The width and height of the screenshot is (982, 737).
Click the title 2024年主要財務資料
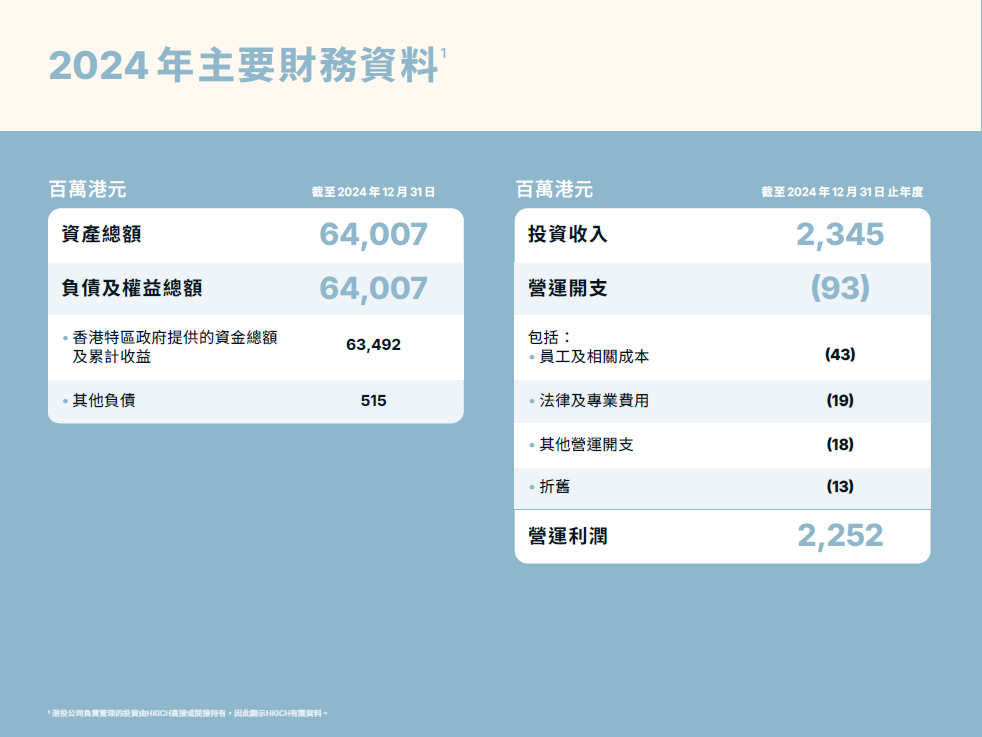pyautogui.click(x=243, y=66)
